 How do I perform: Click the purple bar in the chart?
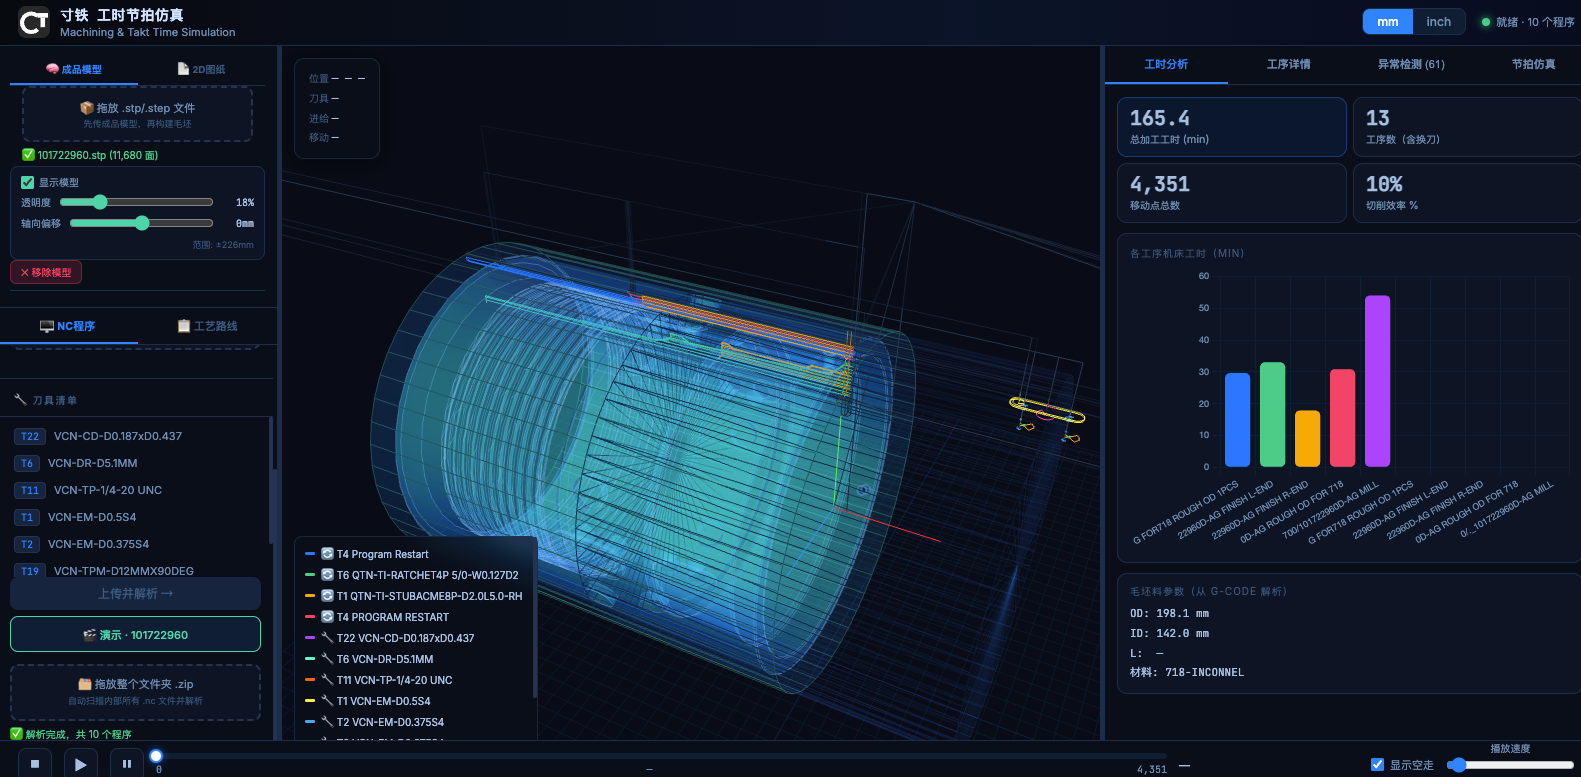pyautogui.click(x=1377, y=381)
